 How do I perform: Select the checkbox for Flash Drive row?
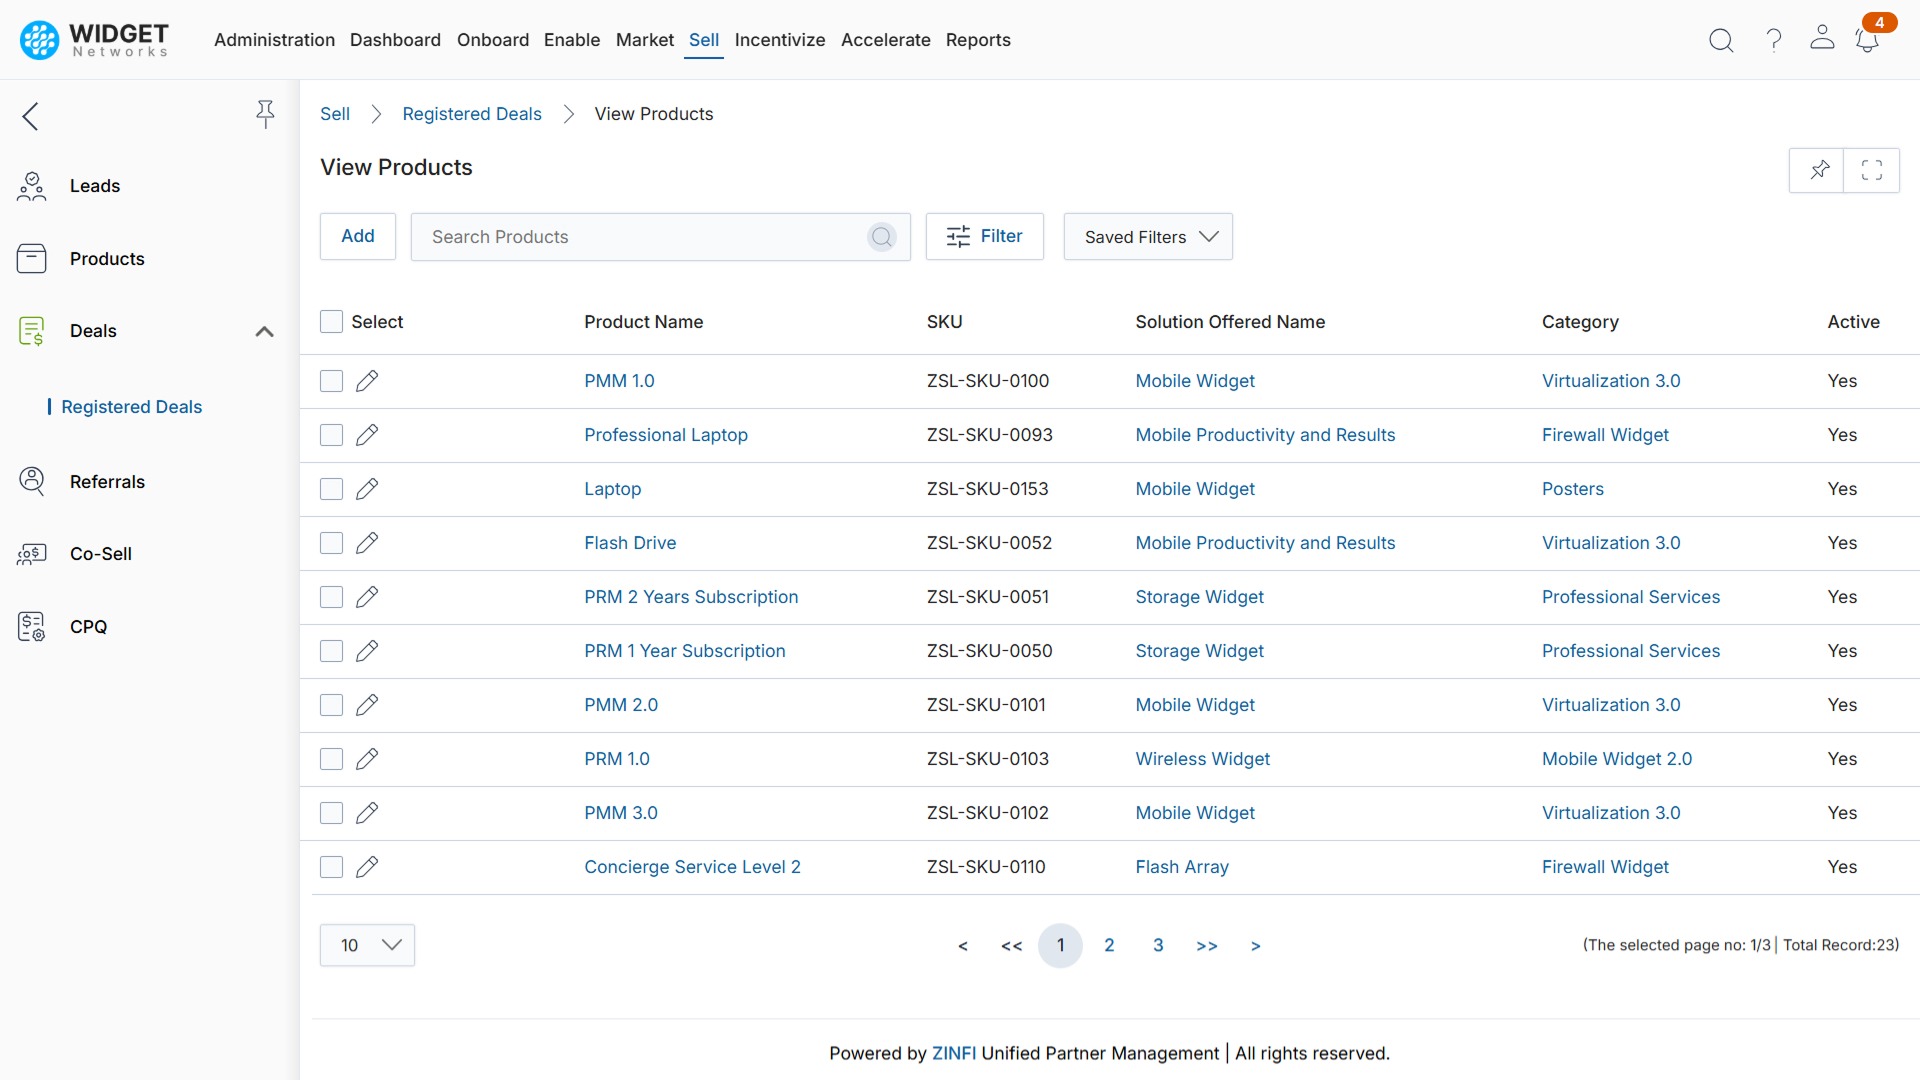pos(331,543)
